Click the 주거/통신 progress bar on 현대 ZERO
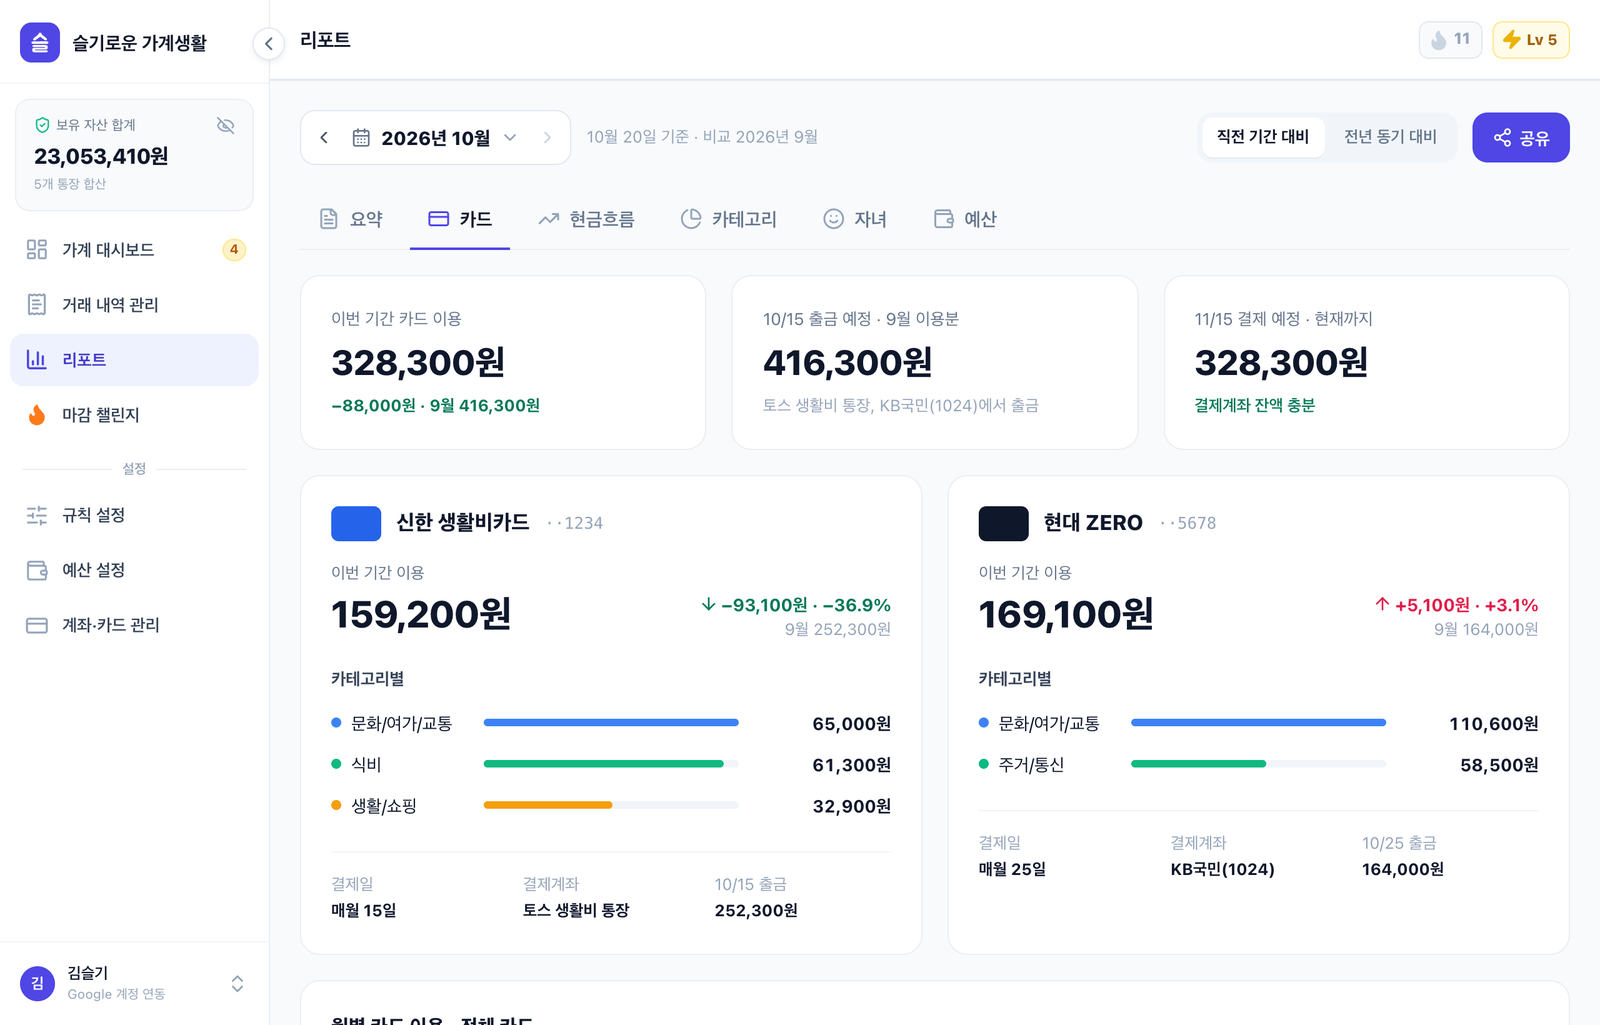Viewport: 1600px width, 1025px height. pos(1258,764)
